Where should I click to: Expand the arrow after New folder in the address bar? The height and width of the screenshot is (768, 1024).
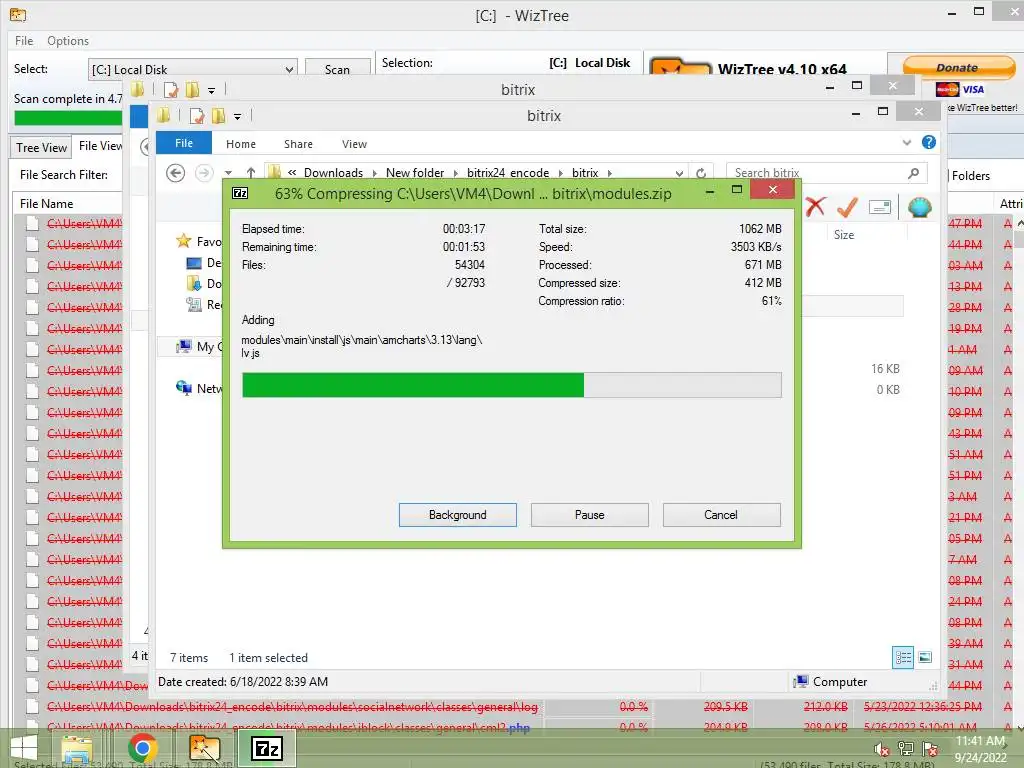456,173
